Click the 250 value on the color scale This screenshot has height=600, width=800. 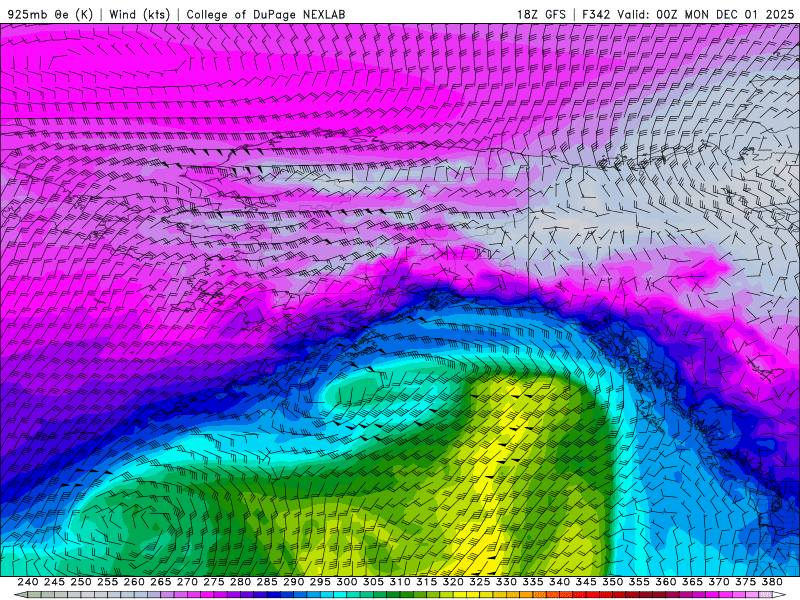(81, 582)
